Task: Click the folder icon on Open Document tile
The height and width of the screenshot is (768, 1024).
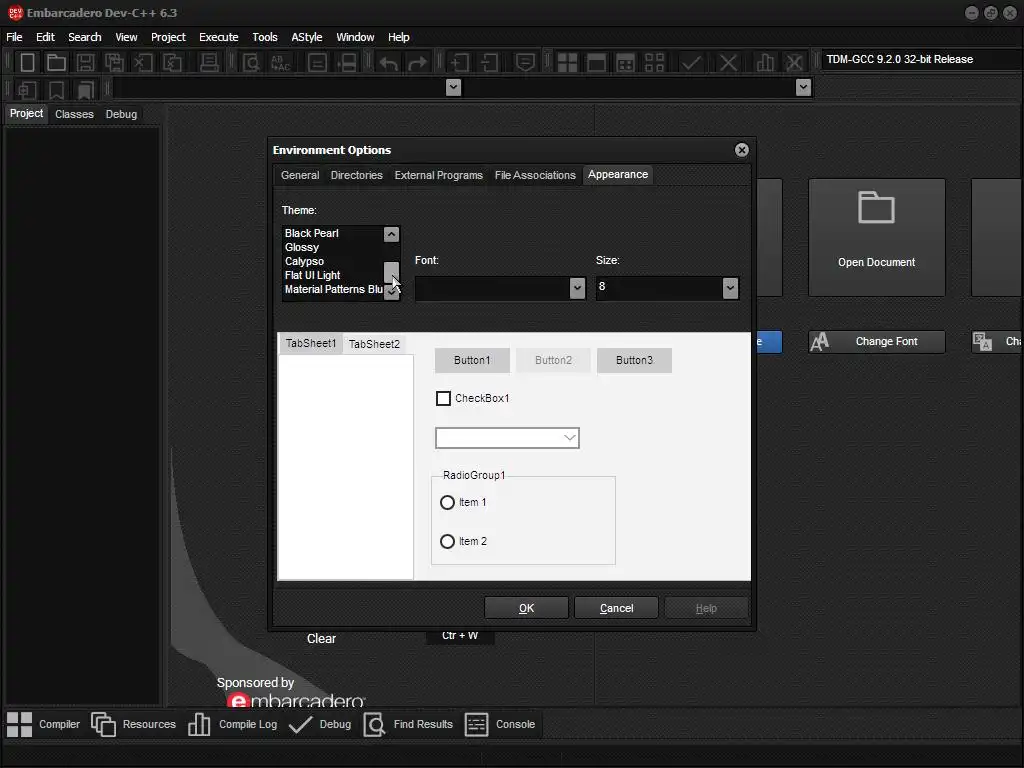Action: pos(876,208)
